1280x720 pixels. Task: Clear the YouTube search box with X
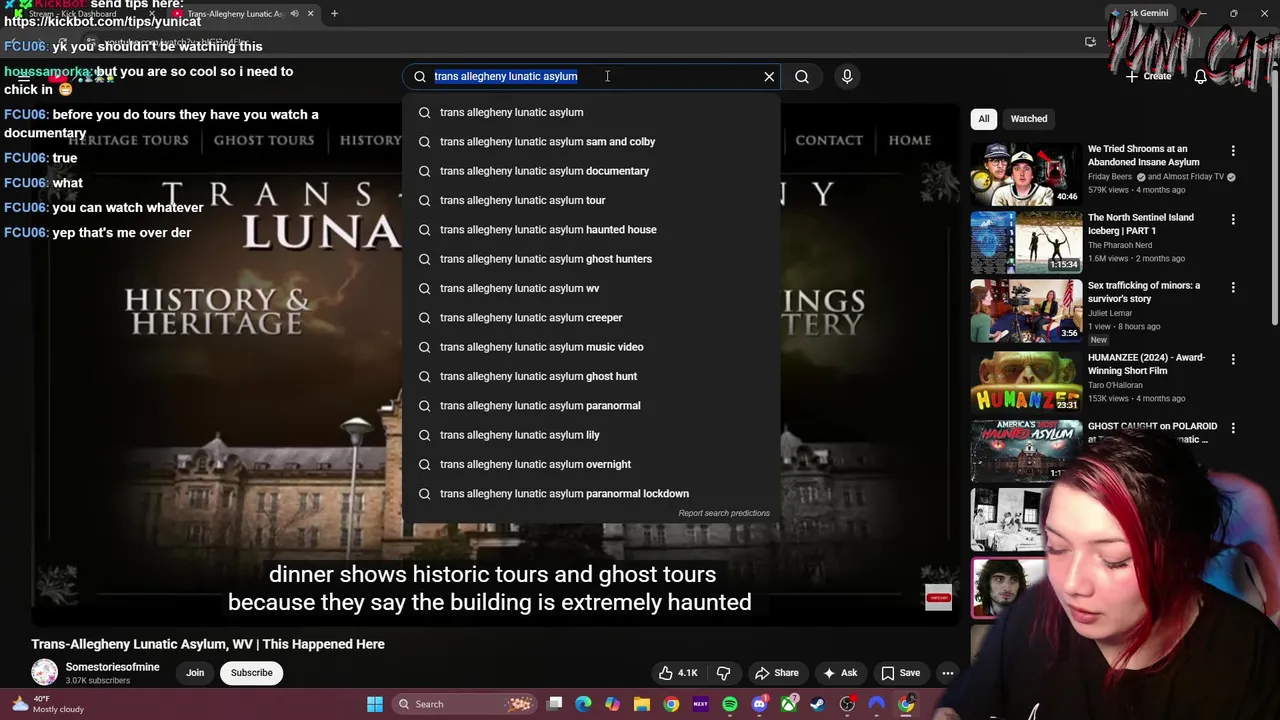(769, 76)
